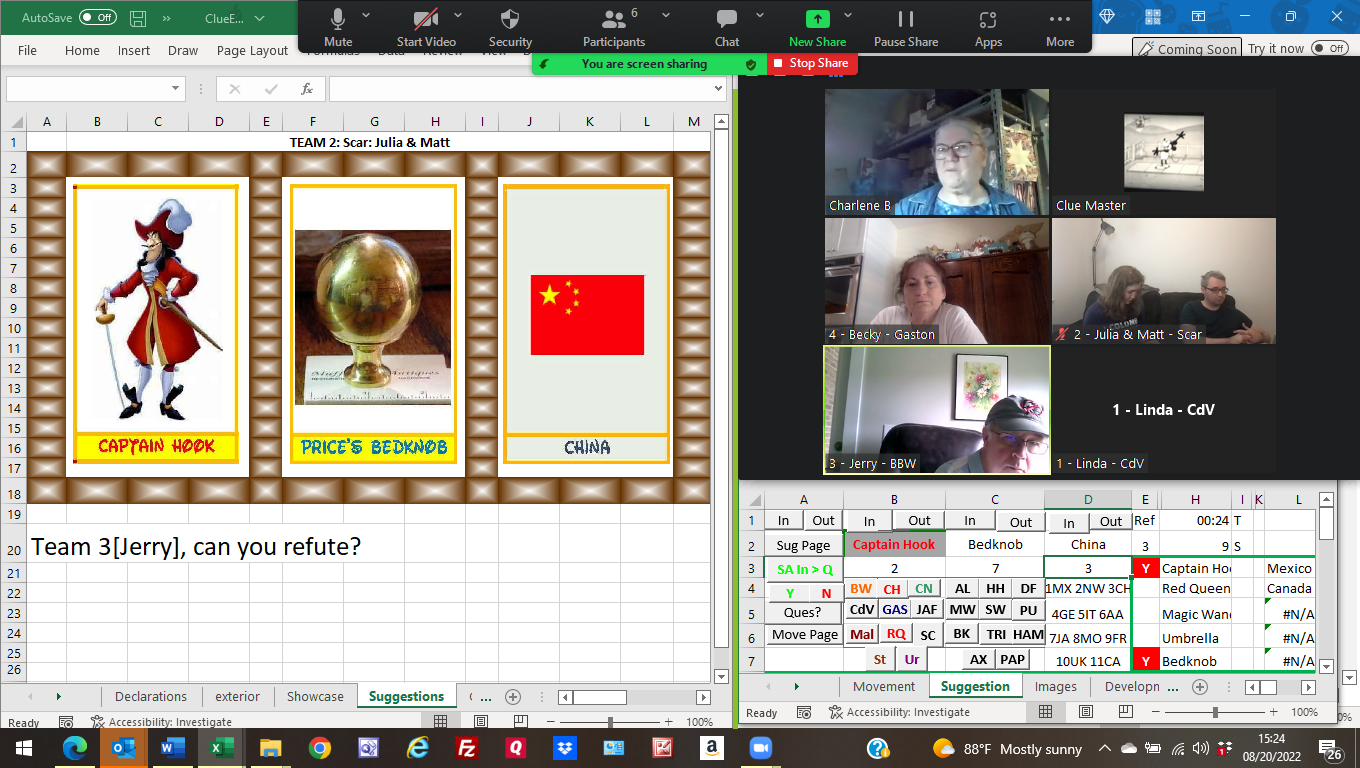The image size is (1360, 768).
Task: Switch to the Showcase sheet tab
Action: pyautogui.click(x=315, y=697)
